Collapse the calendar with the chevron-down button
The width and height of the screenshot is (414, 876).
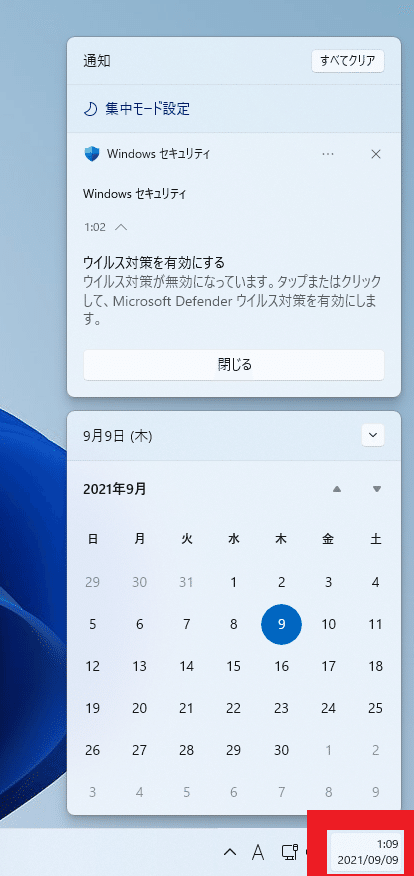pyautogui.click(x=373, y=435)
